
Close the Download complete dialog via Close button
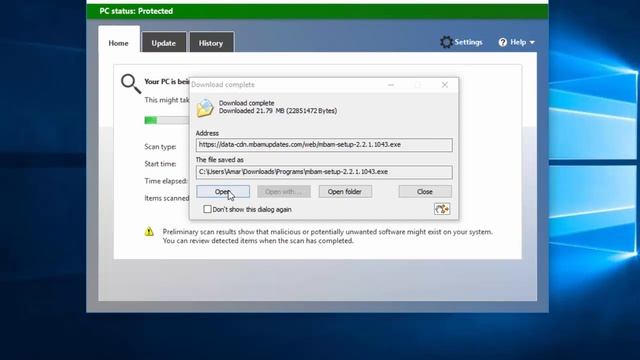(x=425, y=191)
